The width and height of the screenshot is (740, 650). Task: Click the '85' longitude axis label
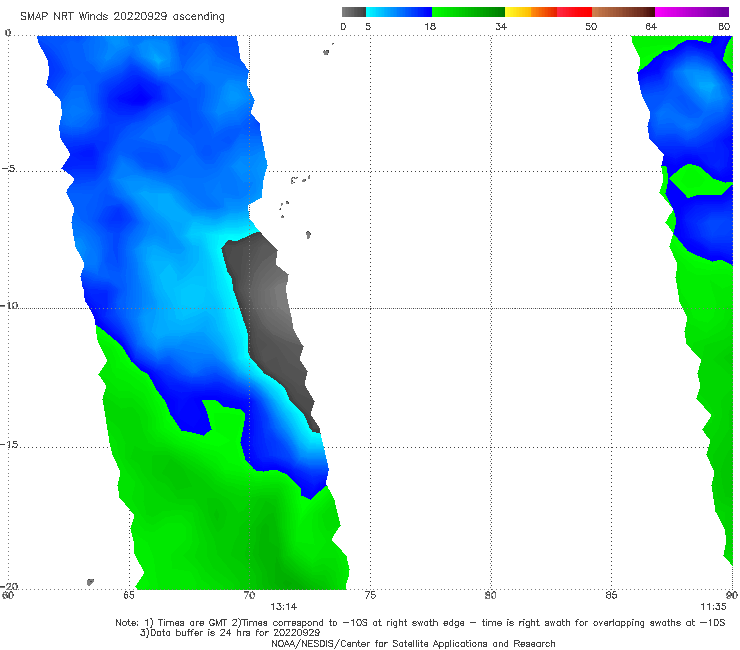click(611, 595)
